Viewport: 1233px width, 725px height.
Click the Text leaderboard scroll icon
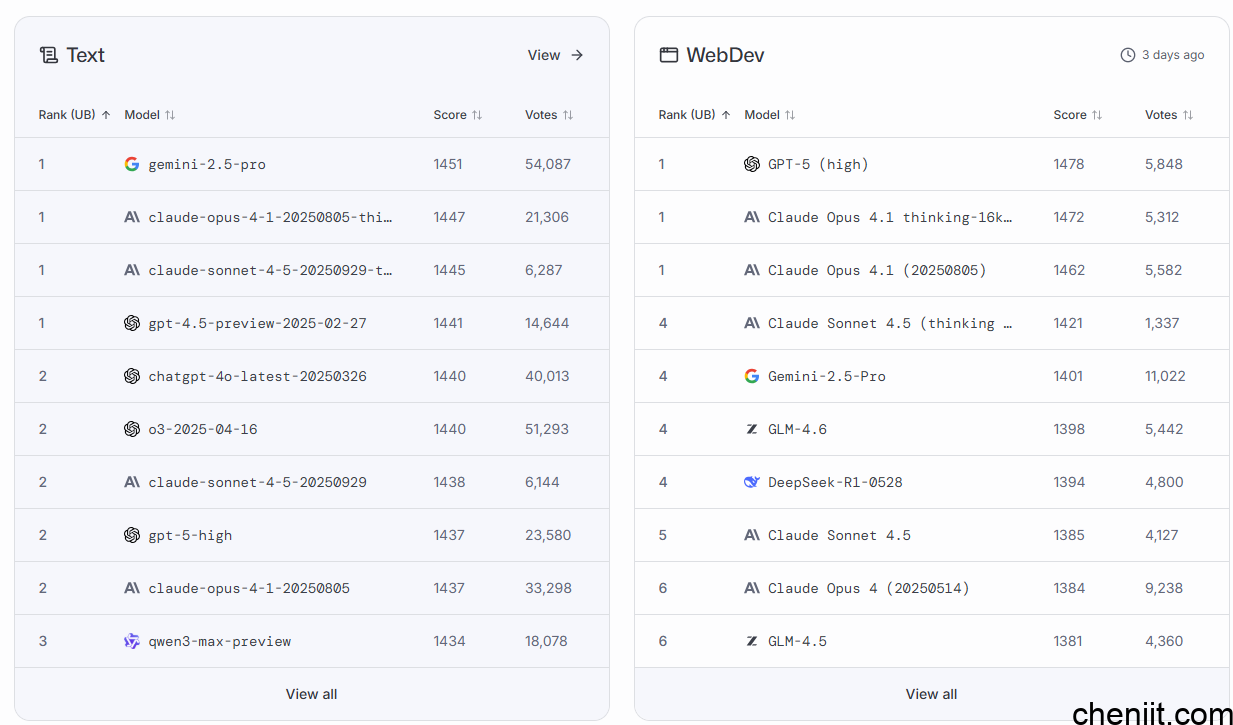click(48, 55)
